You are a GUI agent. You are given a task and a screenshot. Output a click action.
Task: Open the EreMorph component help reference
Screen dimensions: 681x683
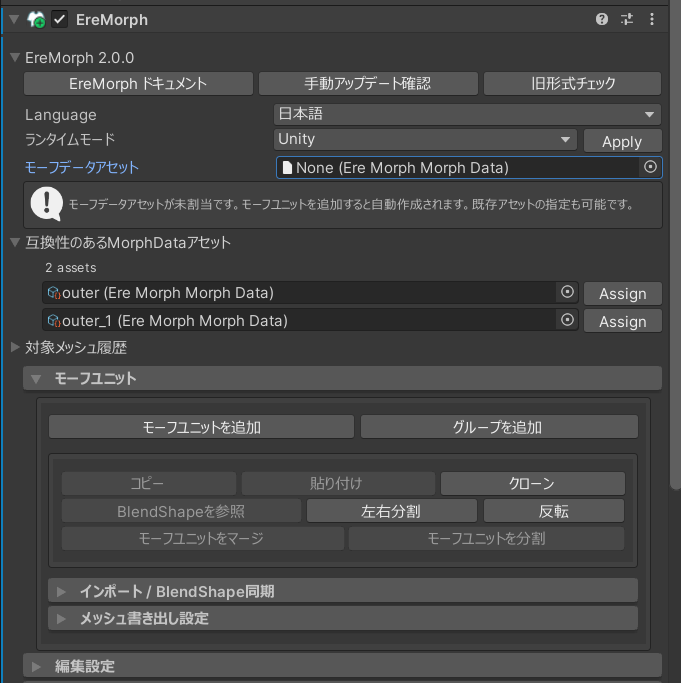(x=602, y=19)
